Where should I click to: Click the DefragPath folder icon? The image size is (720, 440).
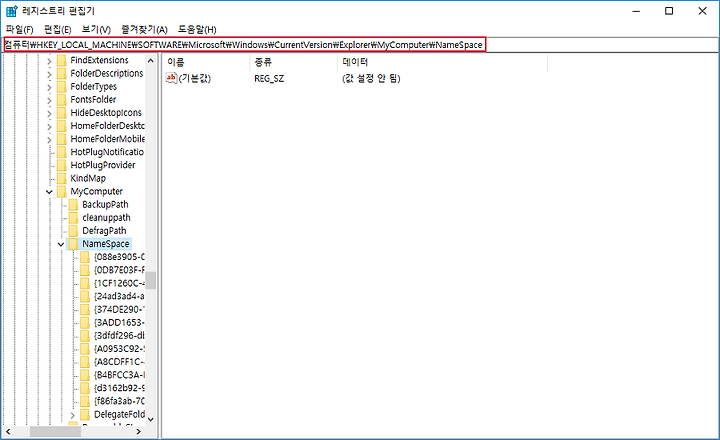[73, 231]
